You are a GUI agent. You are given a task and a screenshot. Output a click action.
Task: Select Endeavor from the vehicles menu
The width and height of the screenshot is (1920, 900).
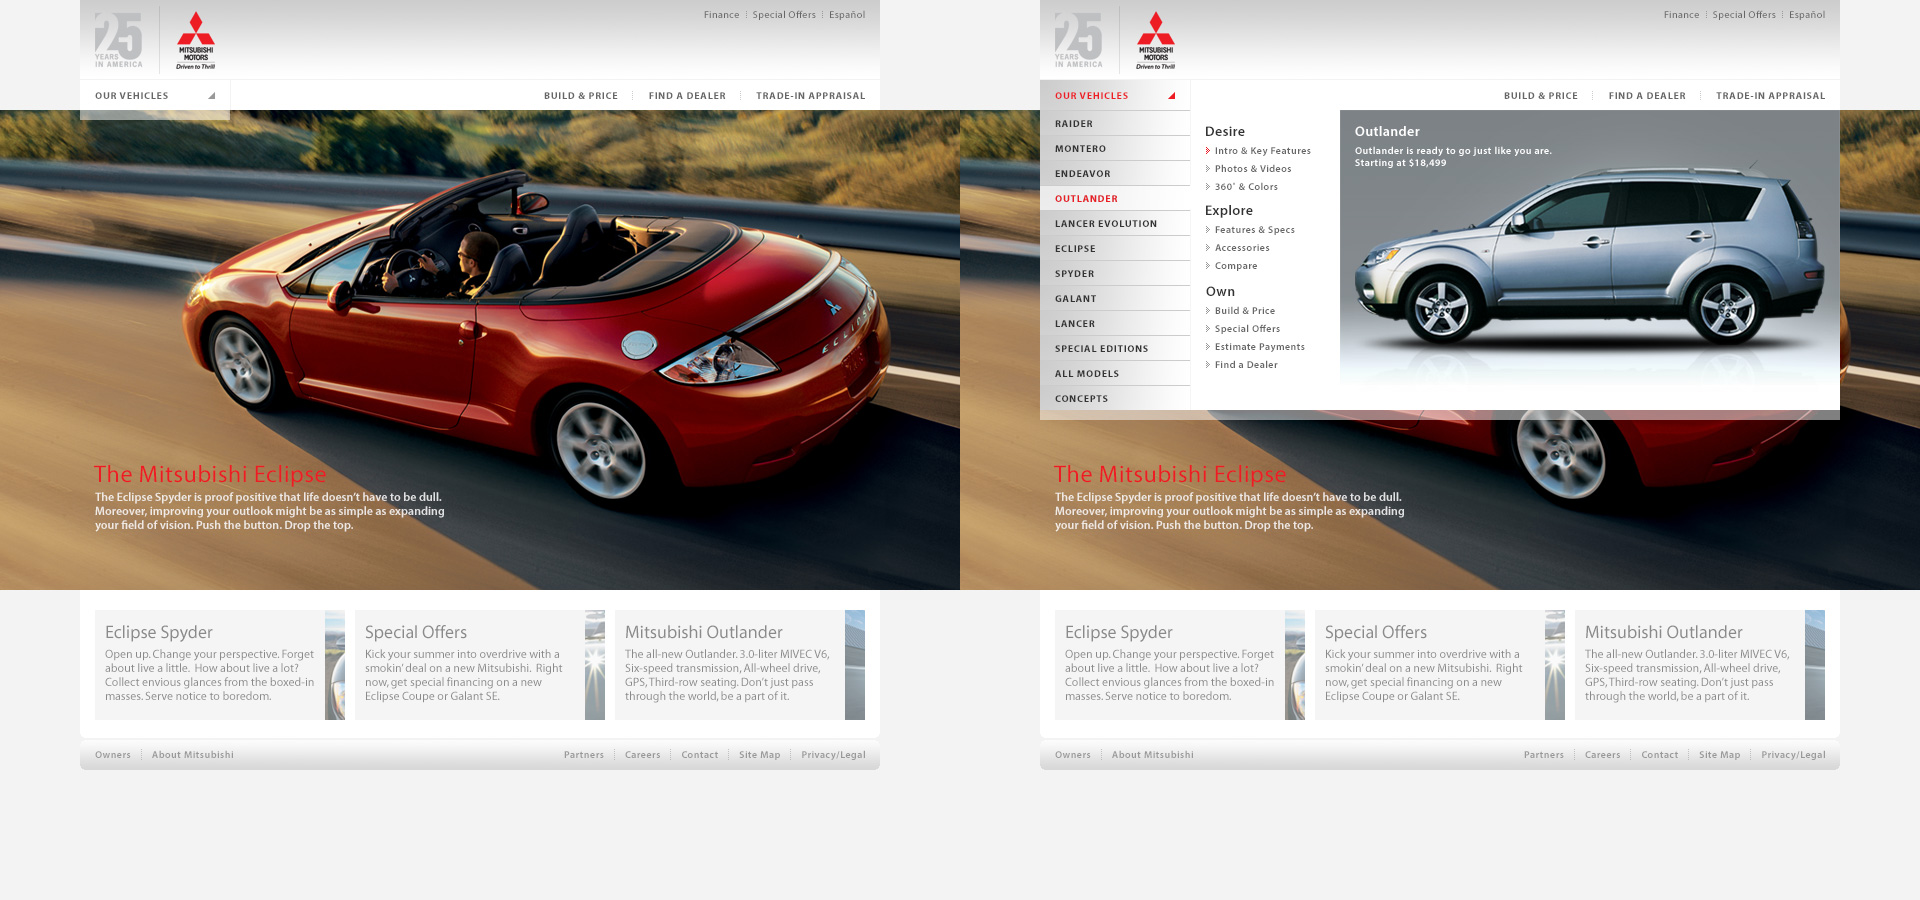(1115, 174)
